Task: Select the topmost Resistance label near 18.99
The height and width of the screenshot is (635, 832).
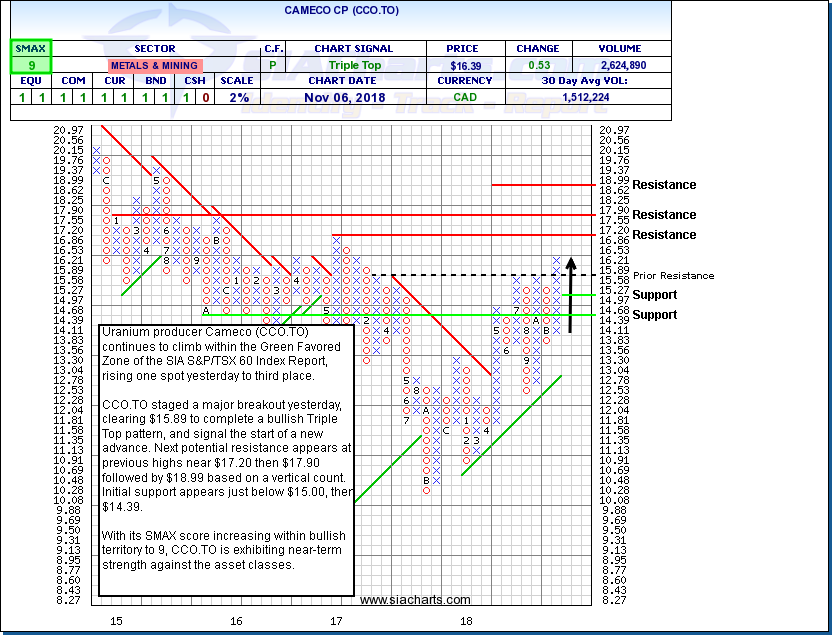Action: (x=664, y=185)
